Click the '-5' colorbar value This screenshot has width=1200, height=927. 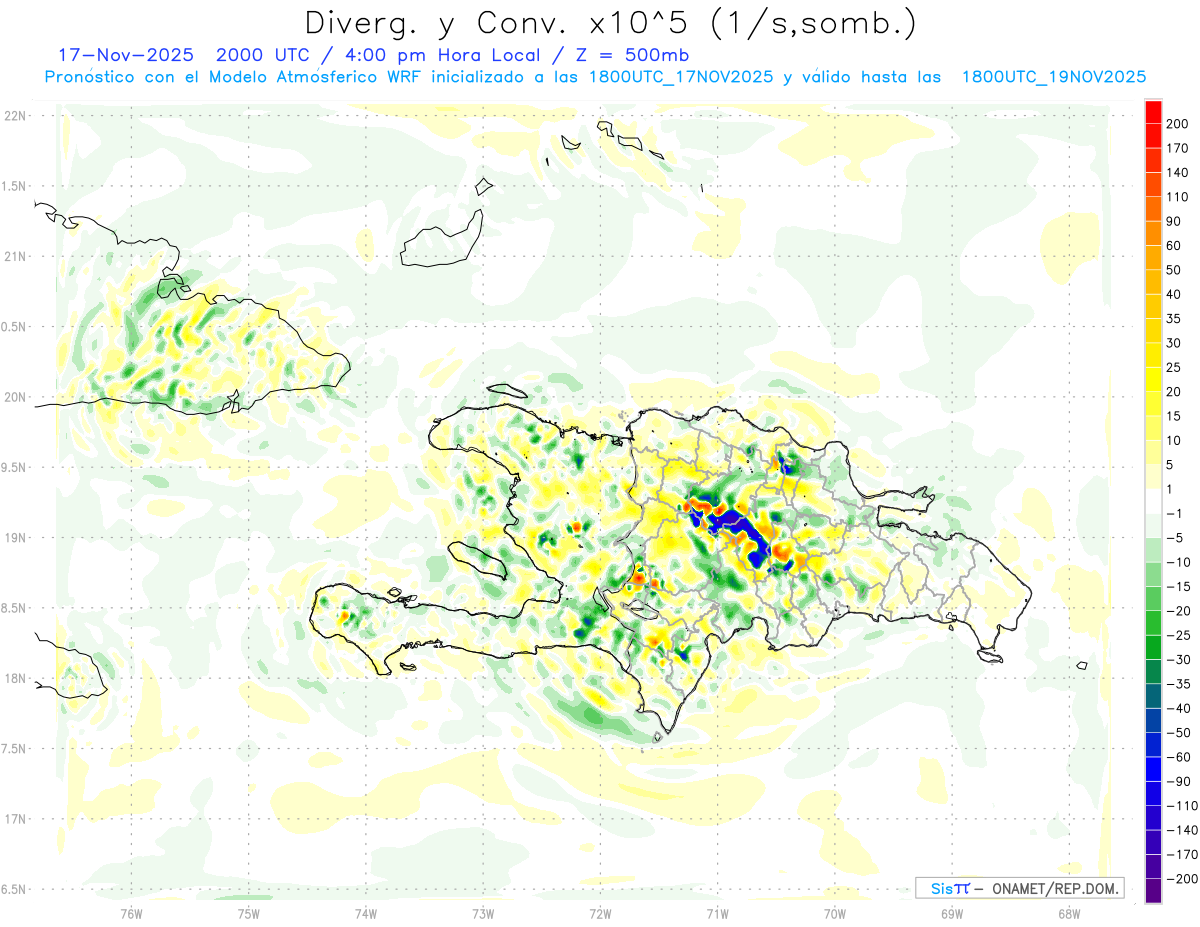(1174, 538)
